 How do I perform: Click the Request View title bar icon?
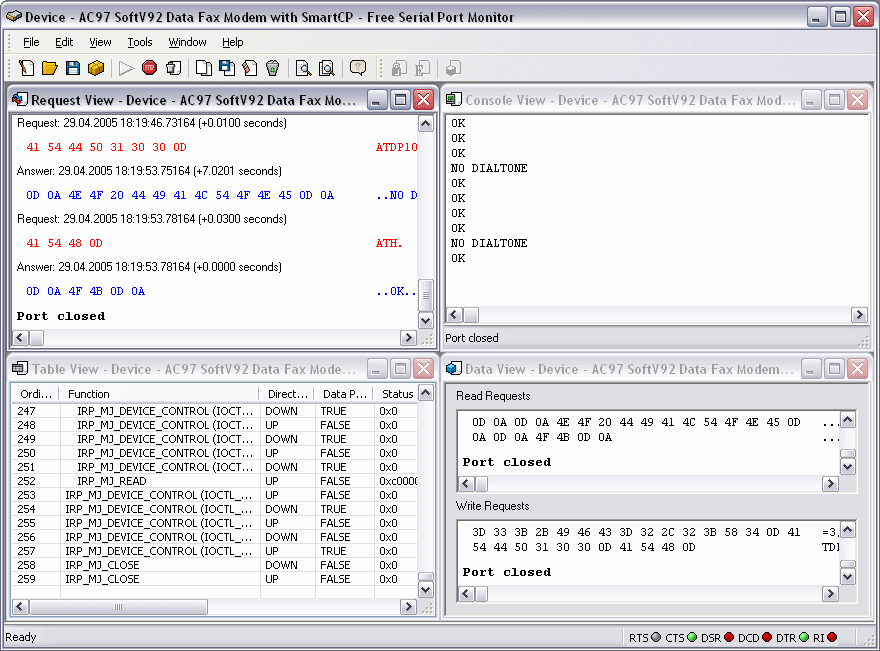click(x=19, y=100)
